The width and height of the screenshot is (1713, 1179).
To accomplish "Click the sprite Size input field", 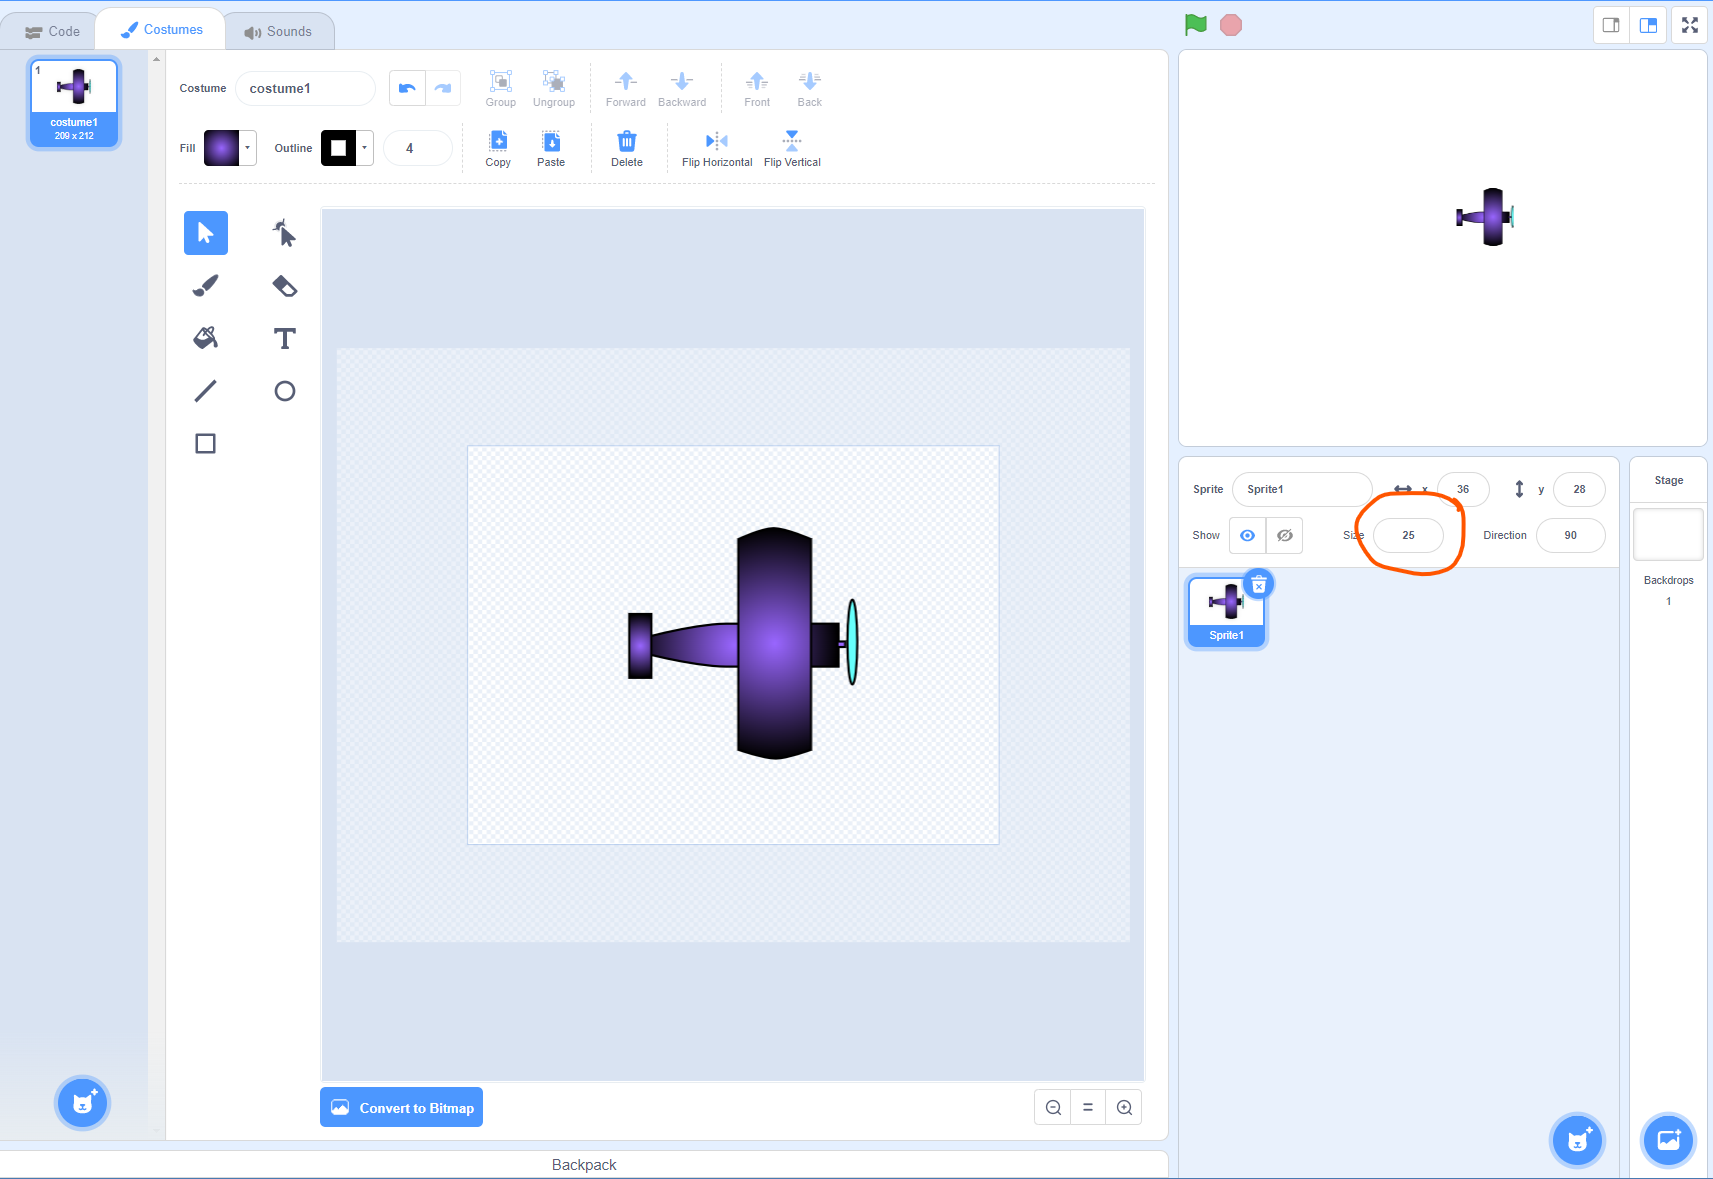I will click(1408, 535).
